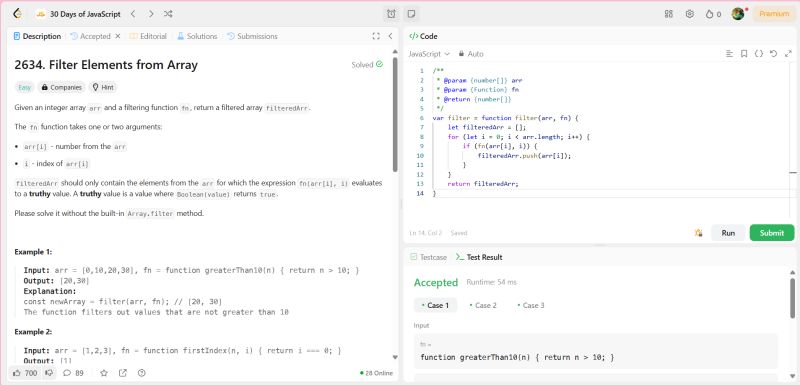800x385 pixels.
Task: Pick a random question with shuffle icon
Action: [168, 14]
